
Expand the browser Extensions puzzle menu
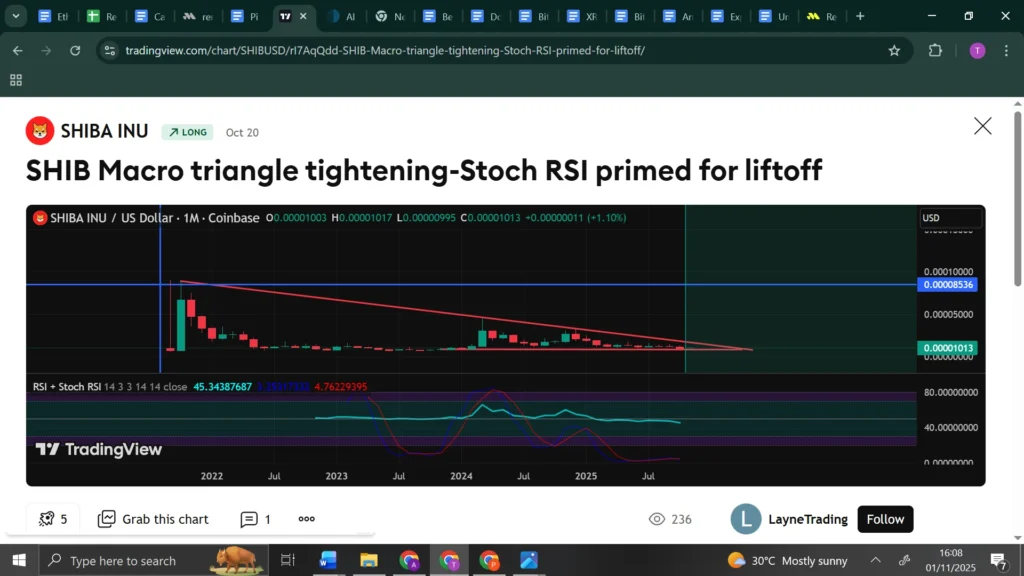935,50
